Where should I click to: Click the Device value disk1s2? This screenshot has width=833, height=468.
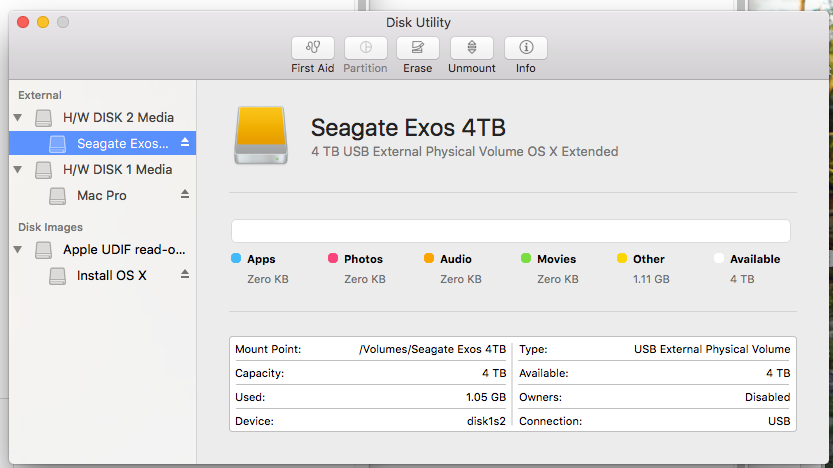(x=487, y=421)
